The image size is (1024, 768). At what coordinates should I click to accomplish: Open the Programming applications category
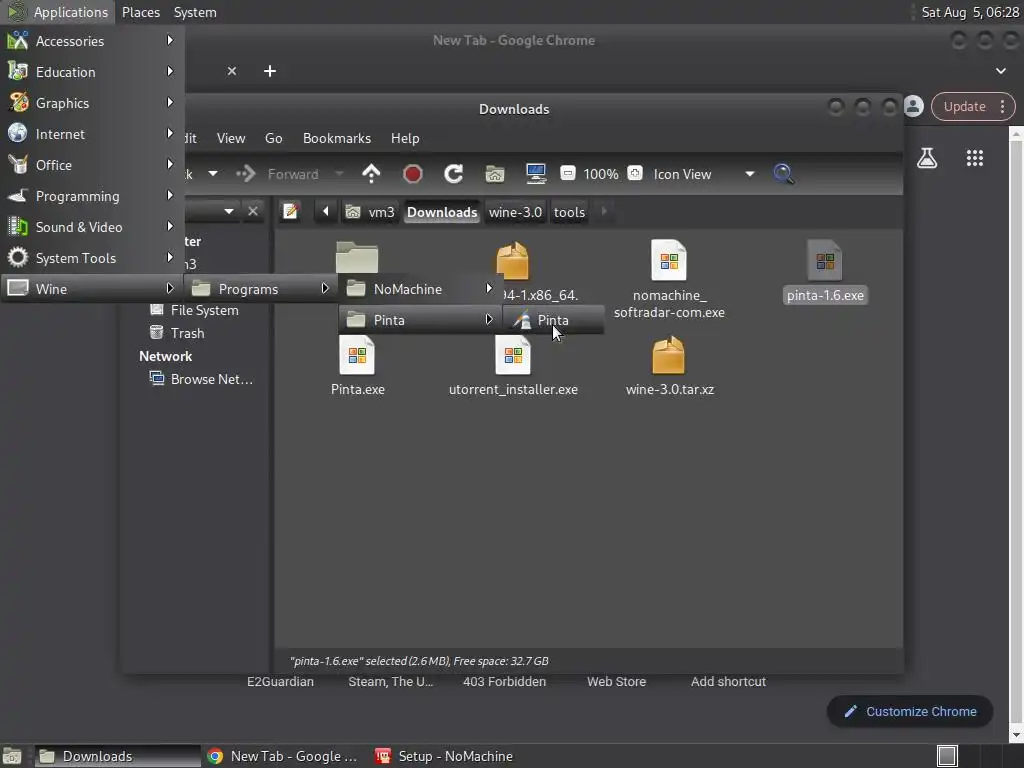[91, 196]
